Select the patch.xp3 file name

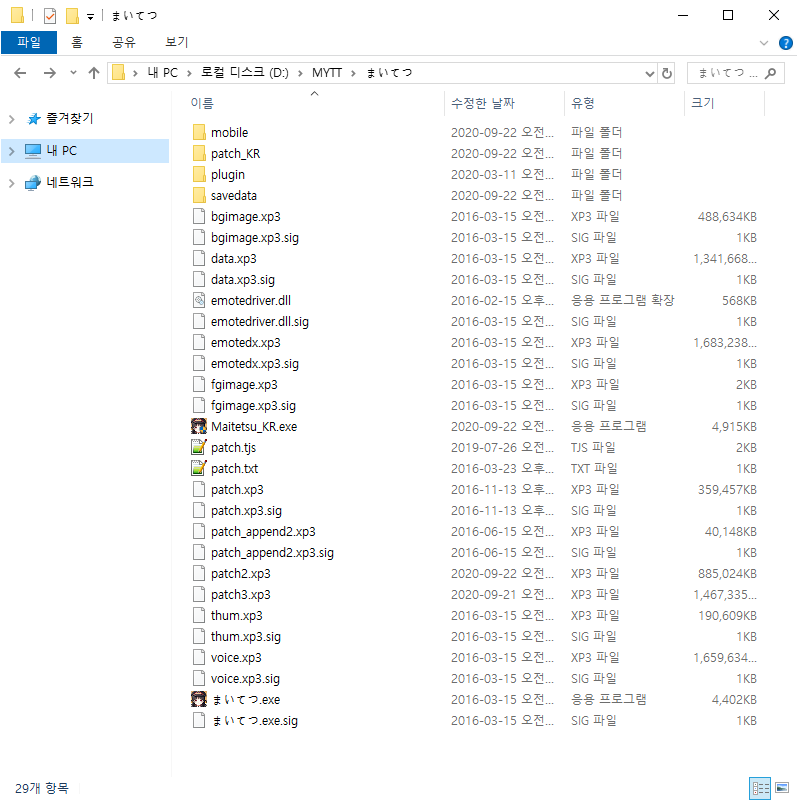pos(237,489)
